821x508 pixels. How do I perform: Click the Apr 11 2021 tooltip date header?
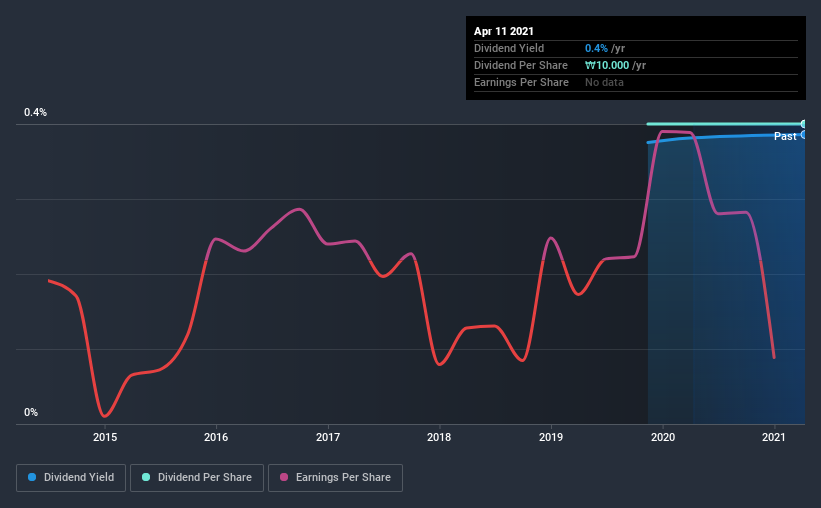pos(504,31)
